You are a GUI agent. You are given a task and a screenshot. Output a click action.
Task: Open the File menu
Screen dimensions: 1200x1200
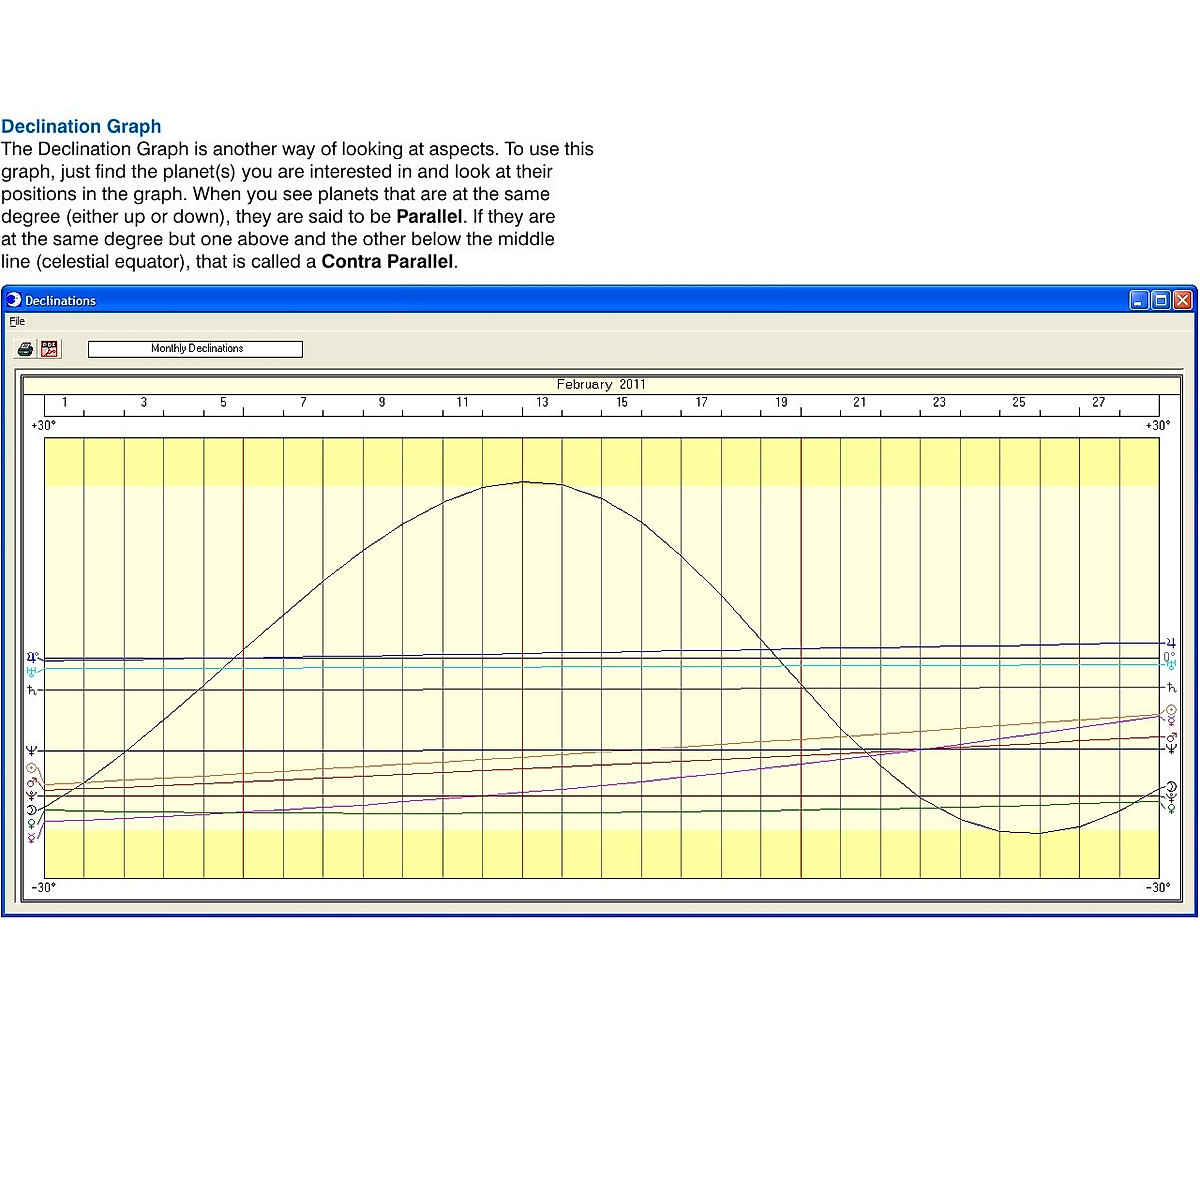pos(16,321)
